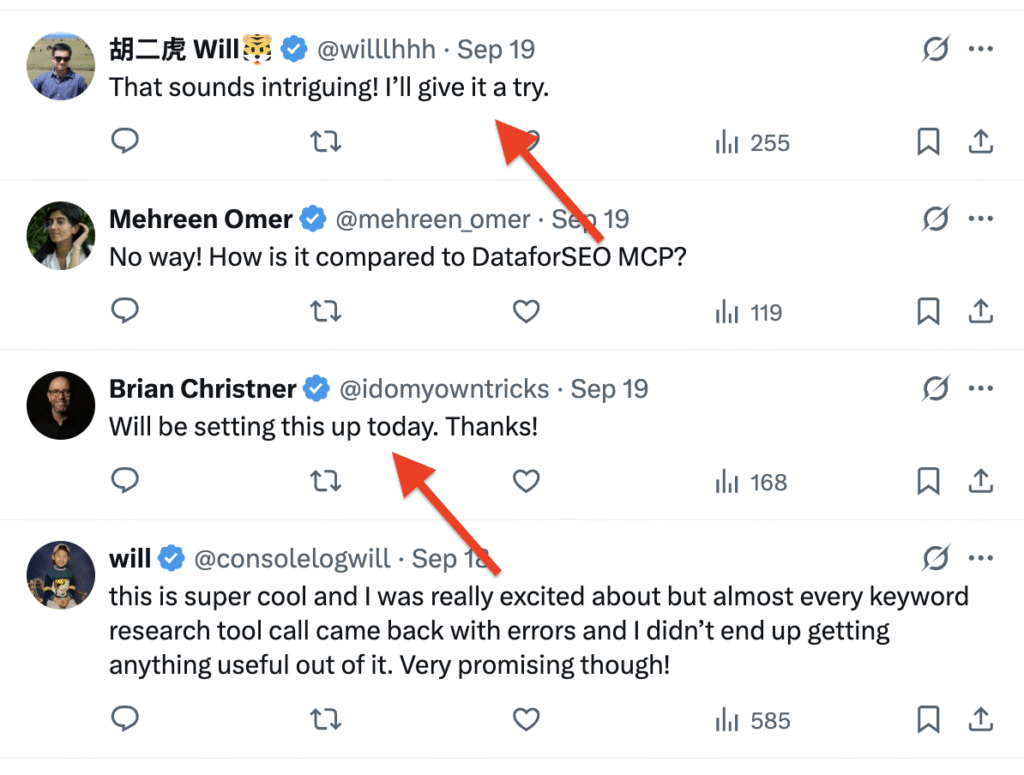Open Sep 19 timestamp on Brian's tweet
Viewport: 1024px width, 775px height.
(x=609, y=388)
